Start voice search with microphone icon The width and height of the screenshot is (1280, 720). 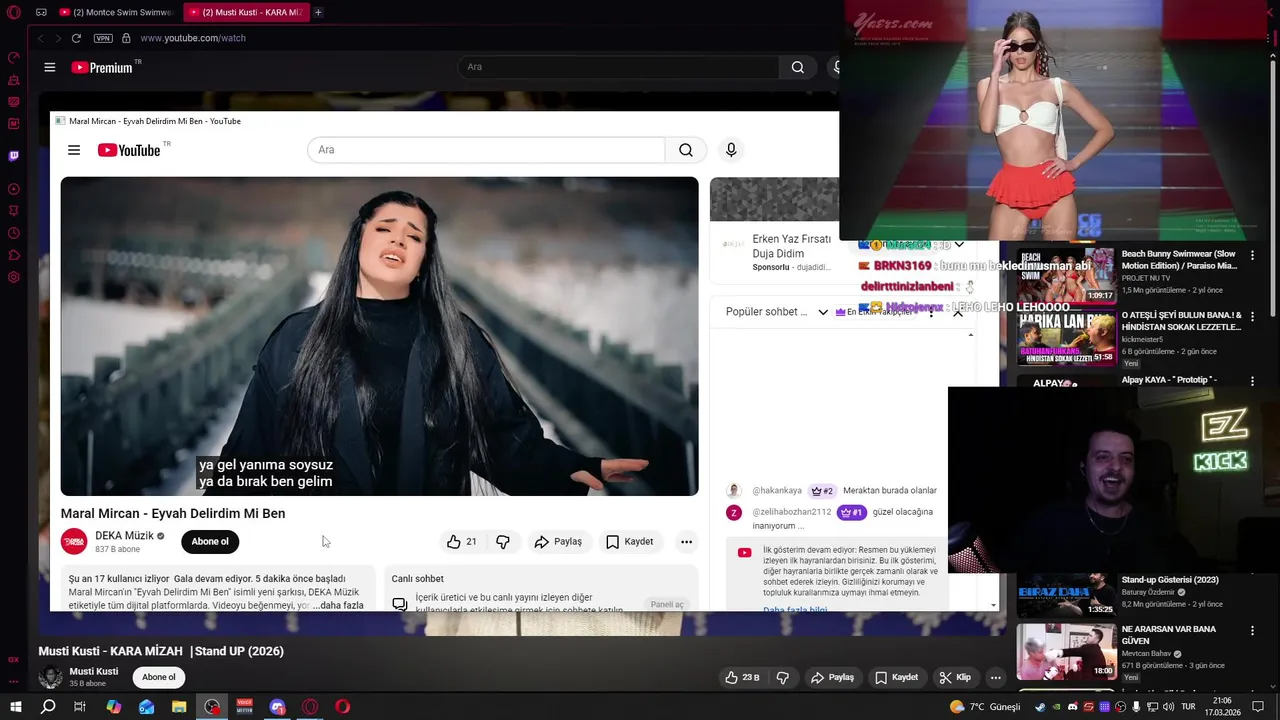pyautogui.click(x=731, y=150)
